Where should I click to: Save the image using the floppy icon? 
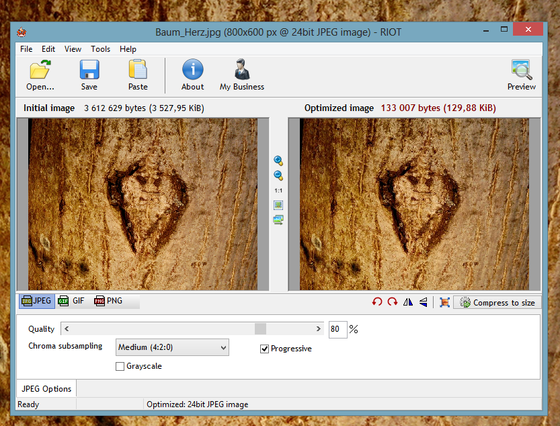[89, 69]
